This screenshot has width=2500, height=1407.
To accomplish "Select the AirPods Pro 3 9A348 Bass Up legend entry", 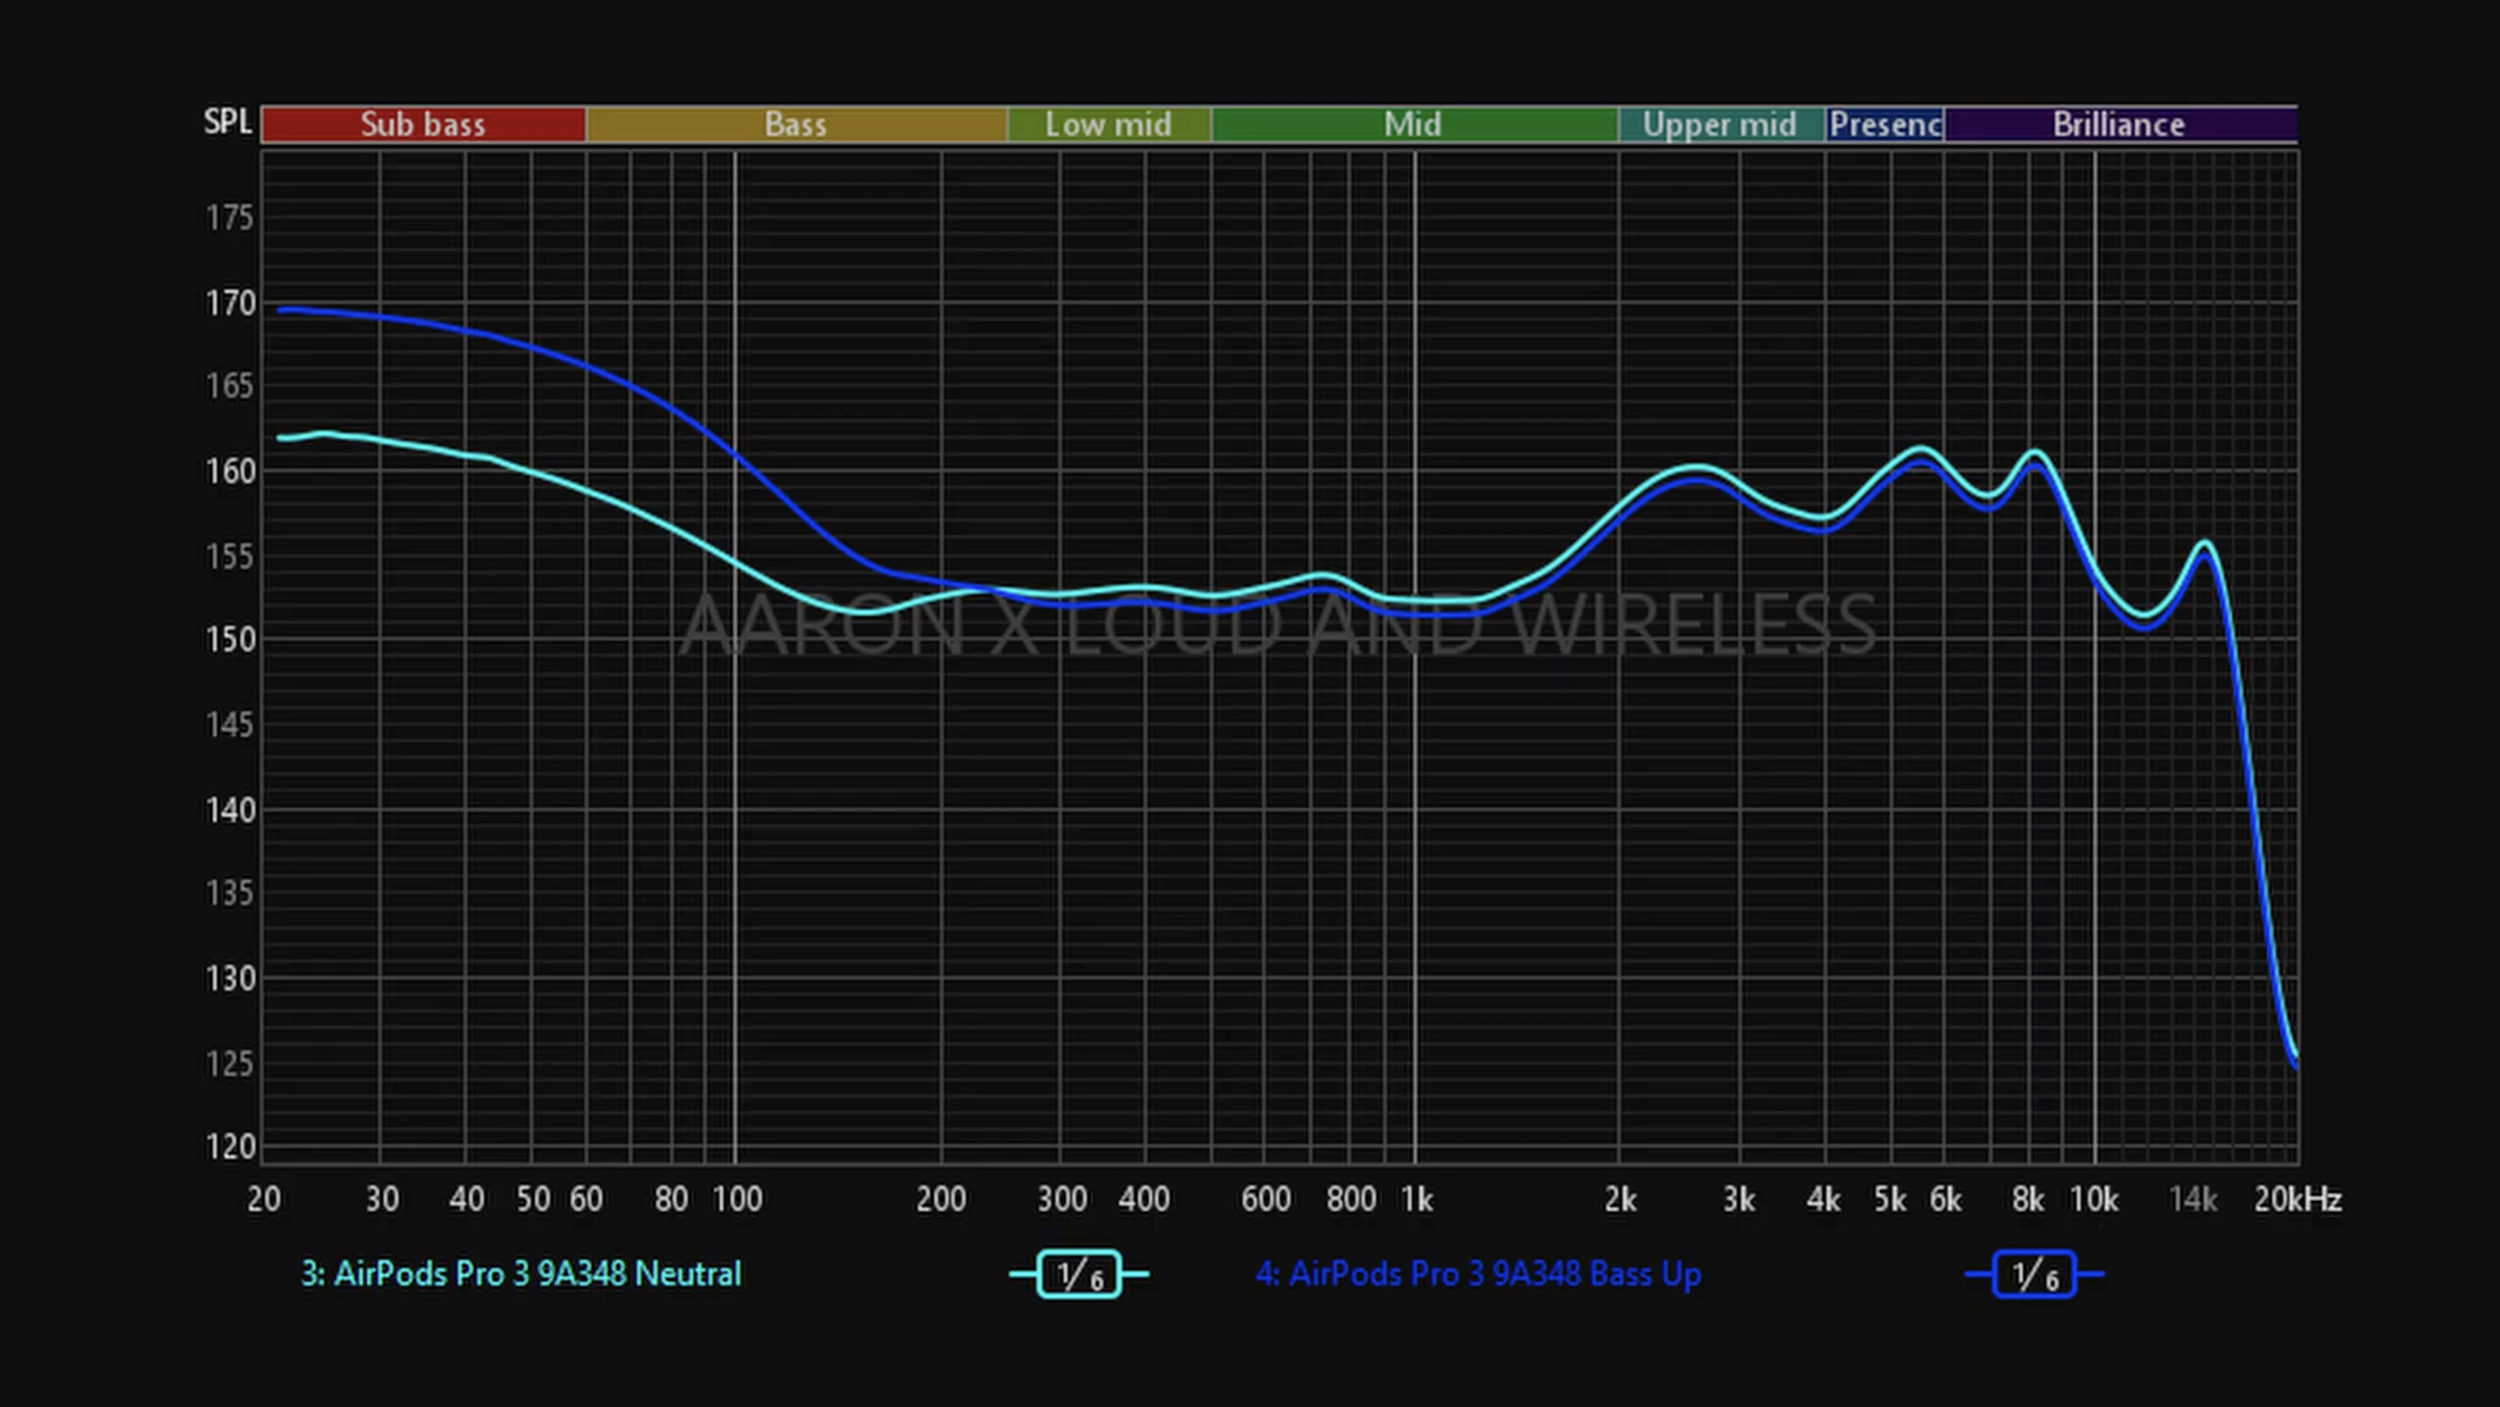I will (1478, 1274).
